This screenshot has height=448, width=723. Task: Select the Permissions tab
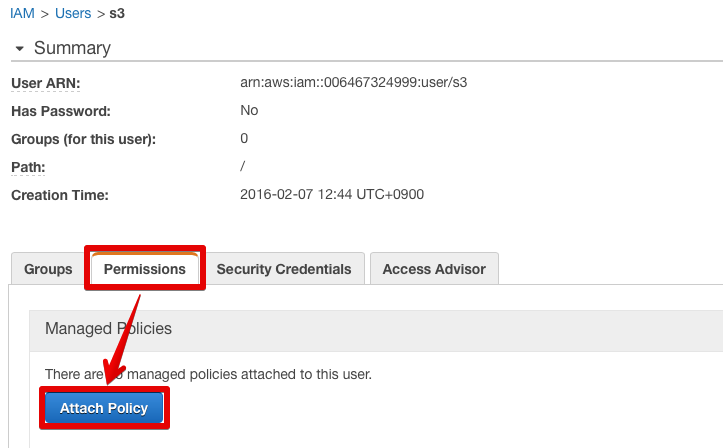145,269
